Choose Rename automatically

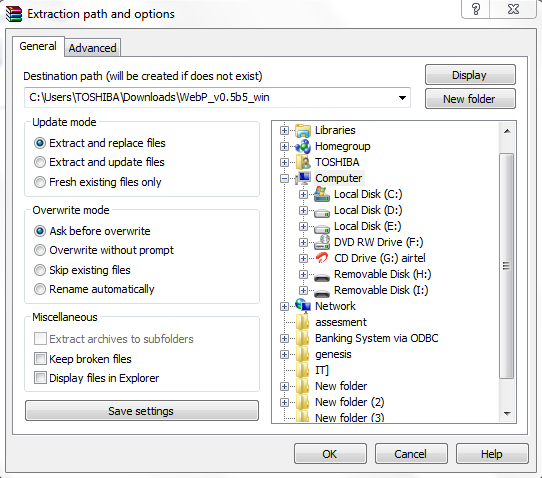tap(40, 289)
